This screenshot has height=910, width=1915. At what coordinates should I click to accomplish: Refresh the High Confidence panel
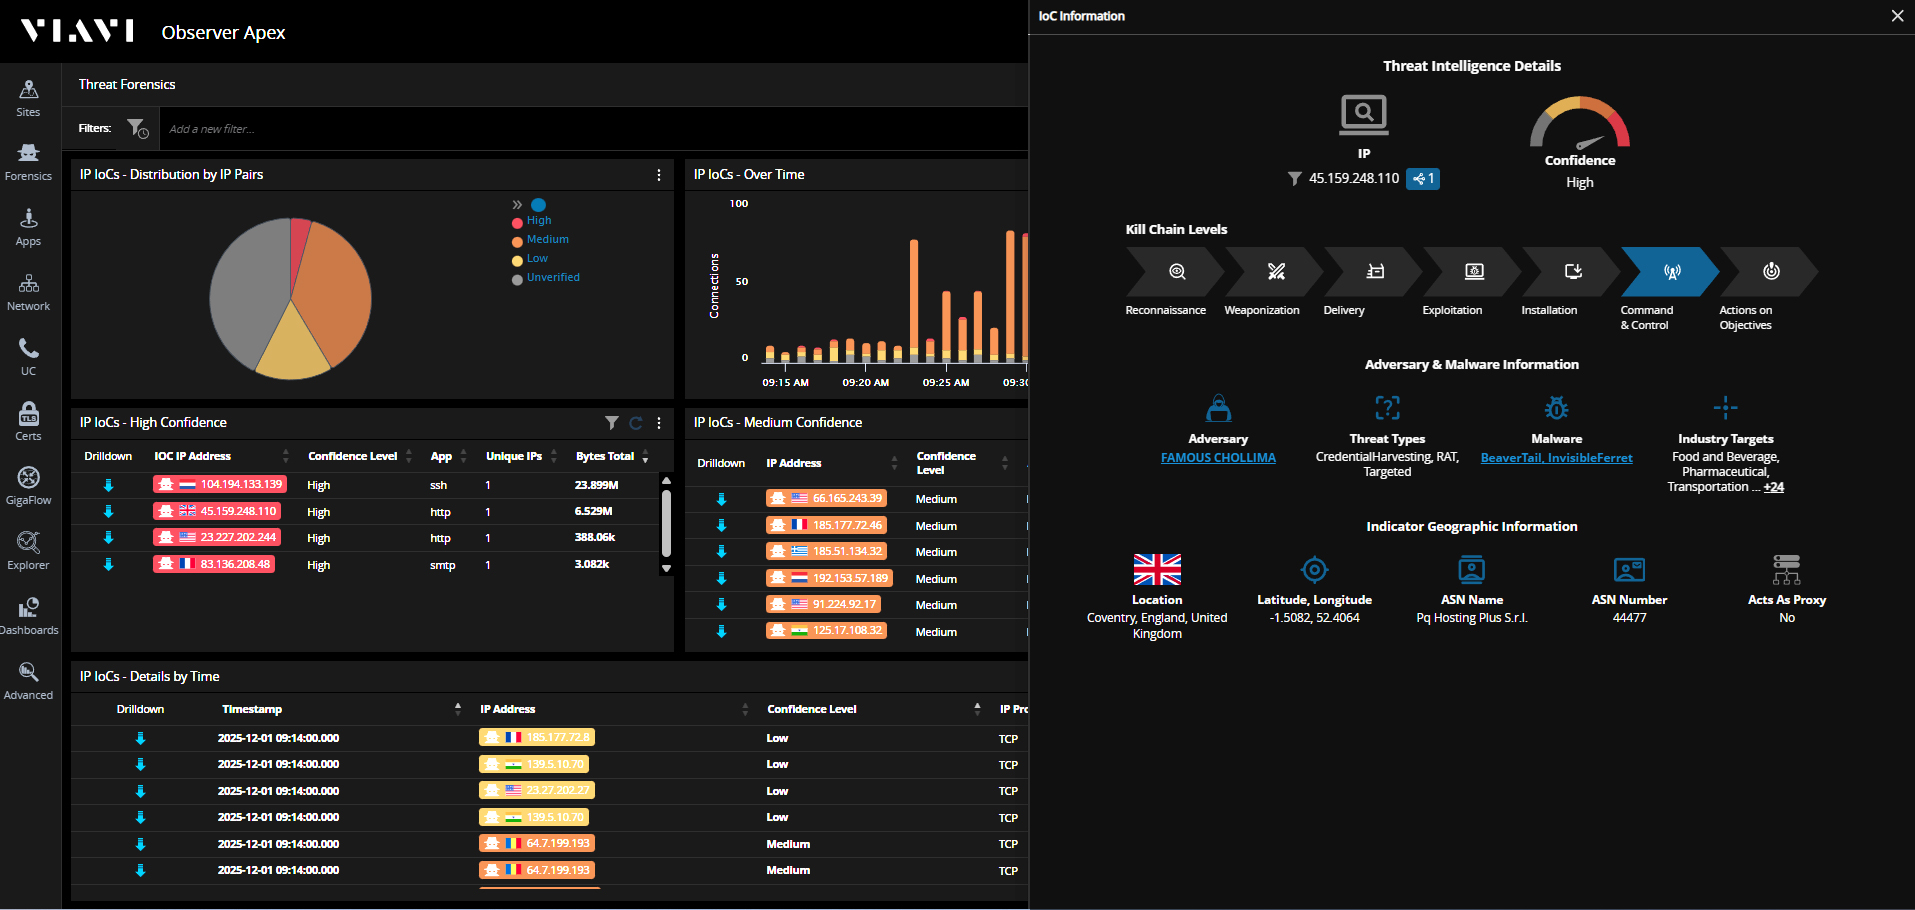click(x=636, y=423)
